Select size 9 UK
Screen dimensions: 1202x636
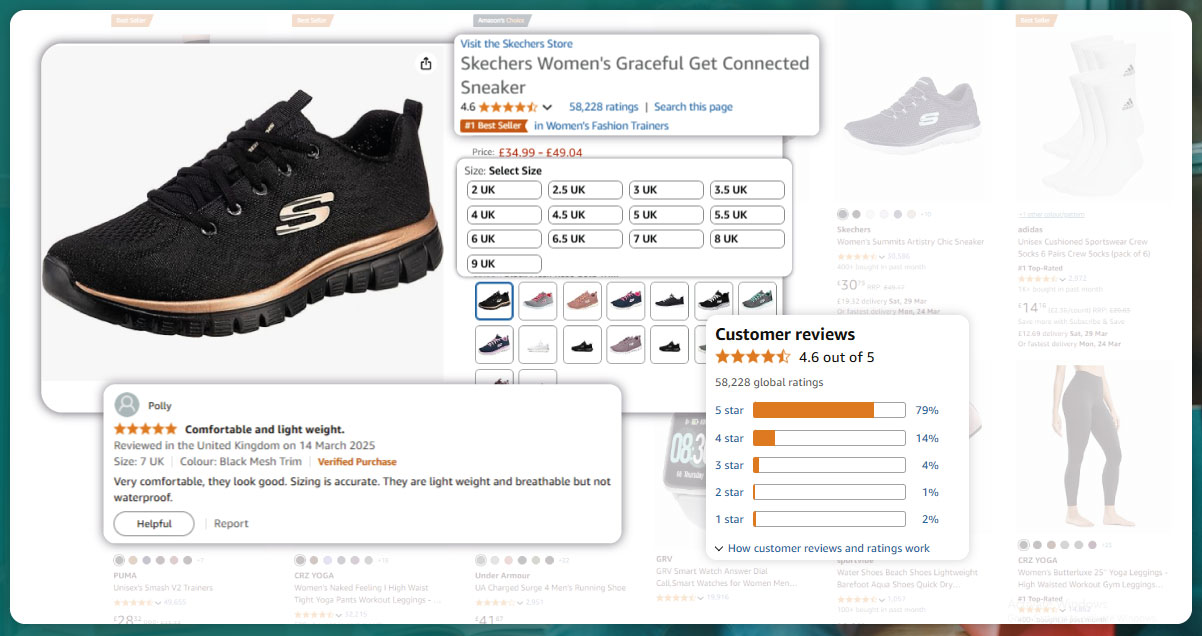(504, 264)
